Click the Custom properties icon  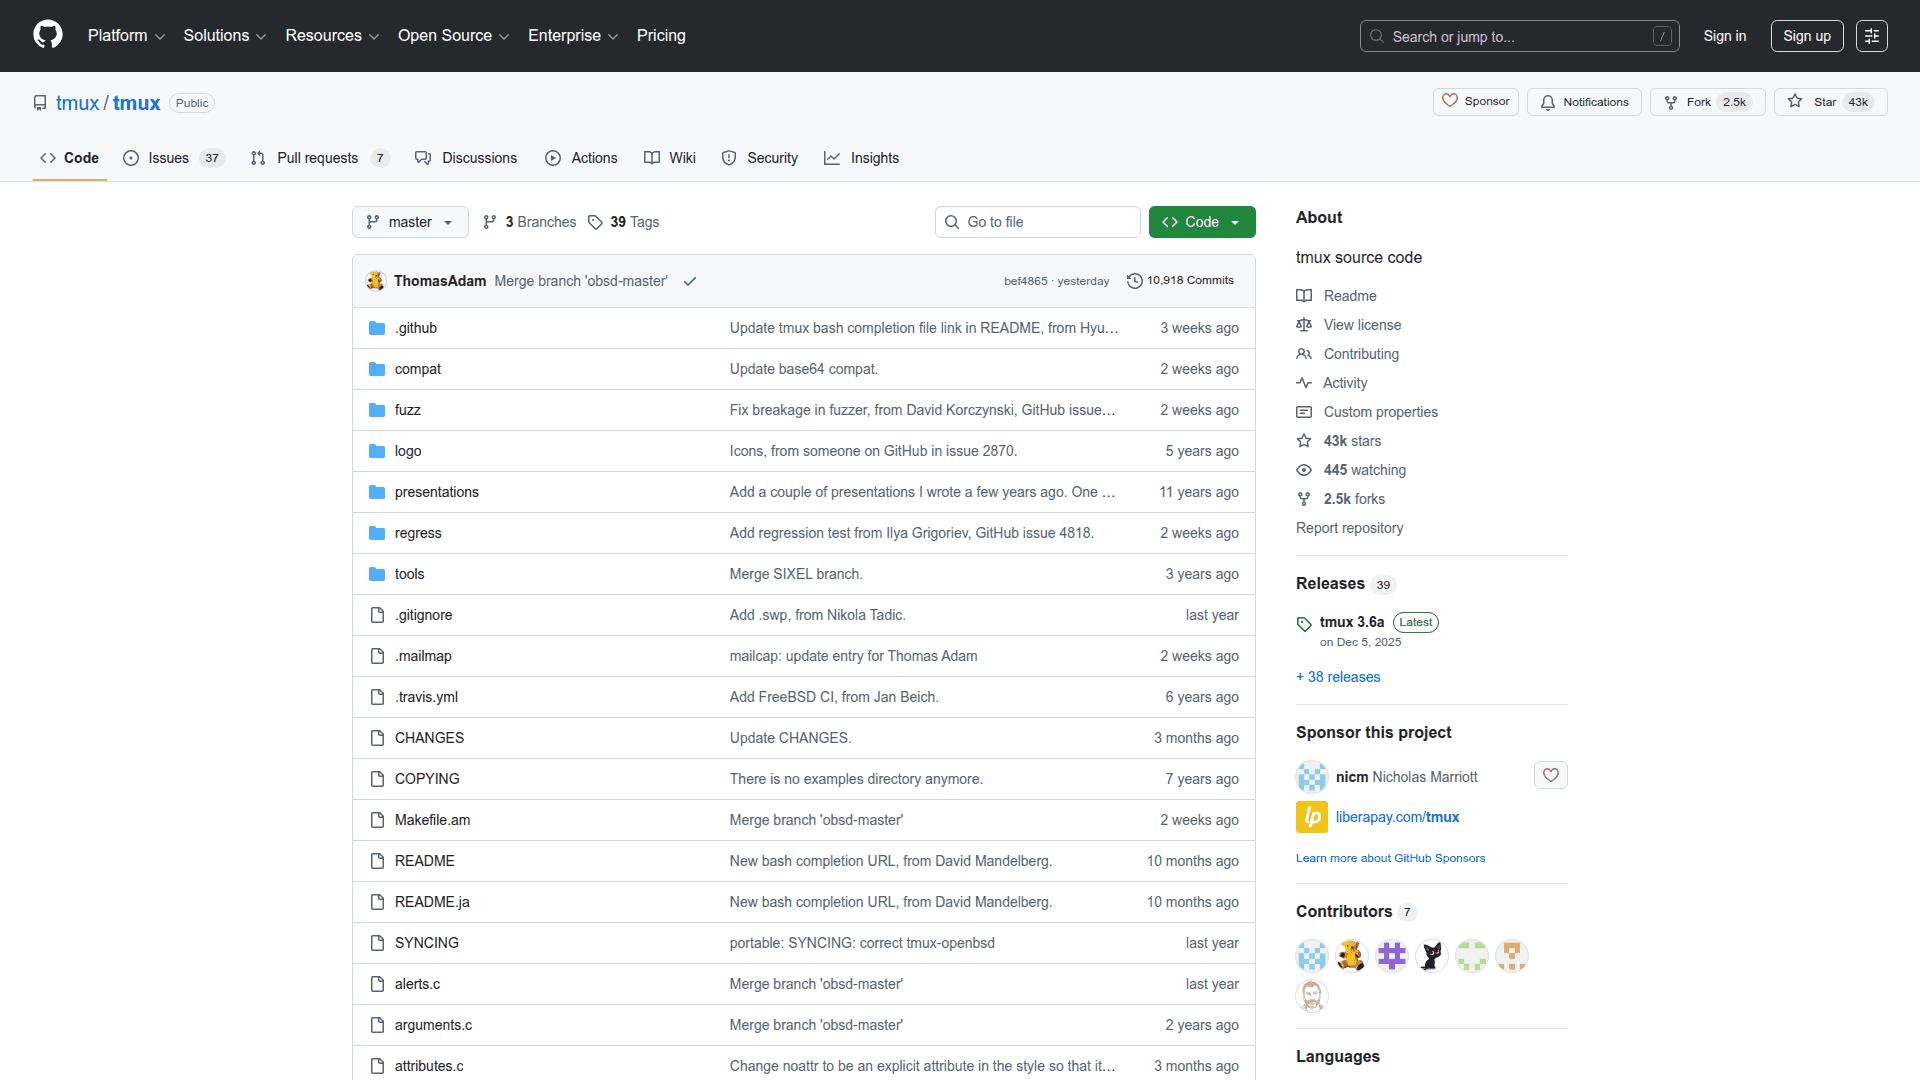tap(1304, 412)
